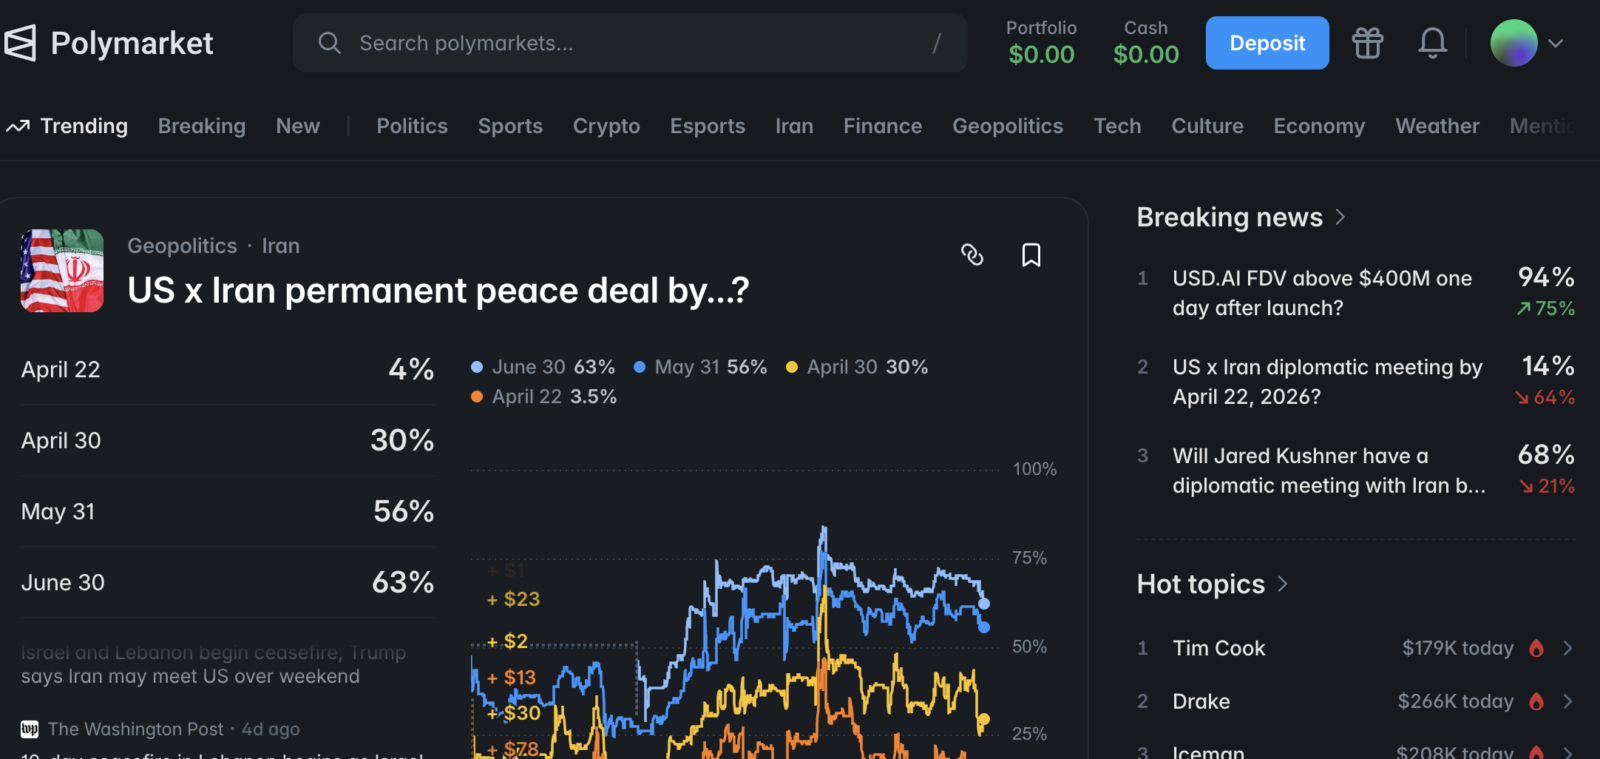Open the Economy category

point(1319,126)
